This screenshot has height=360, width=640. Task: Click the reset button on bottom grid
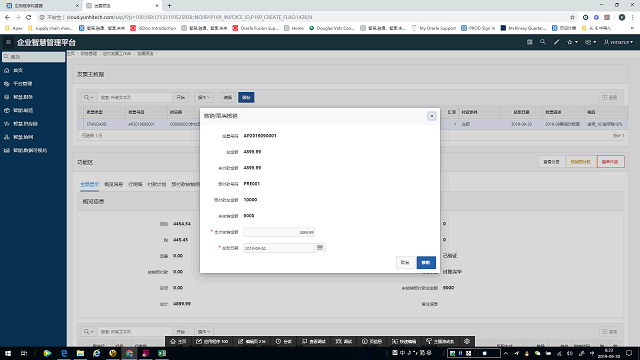point(610,332)
